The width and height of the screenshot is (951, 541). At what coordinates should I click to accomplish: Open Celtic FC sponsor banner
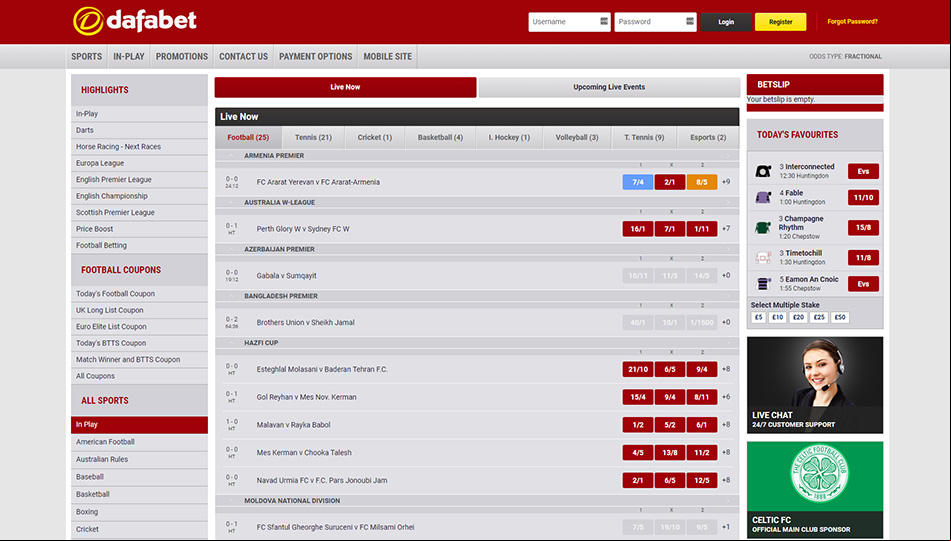(815, 489)
